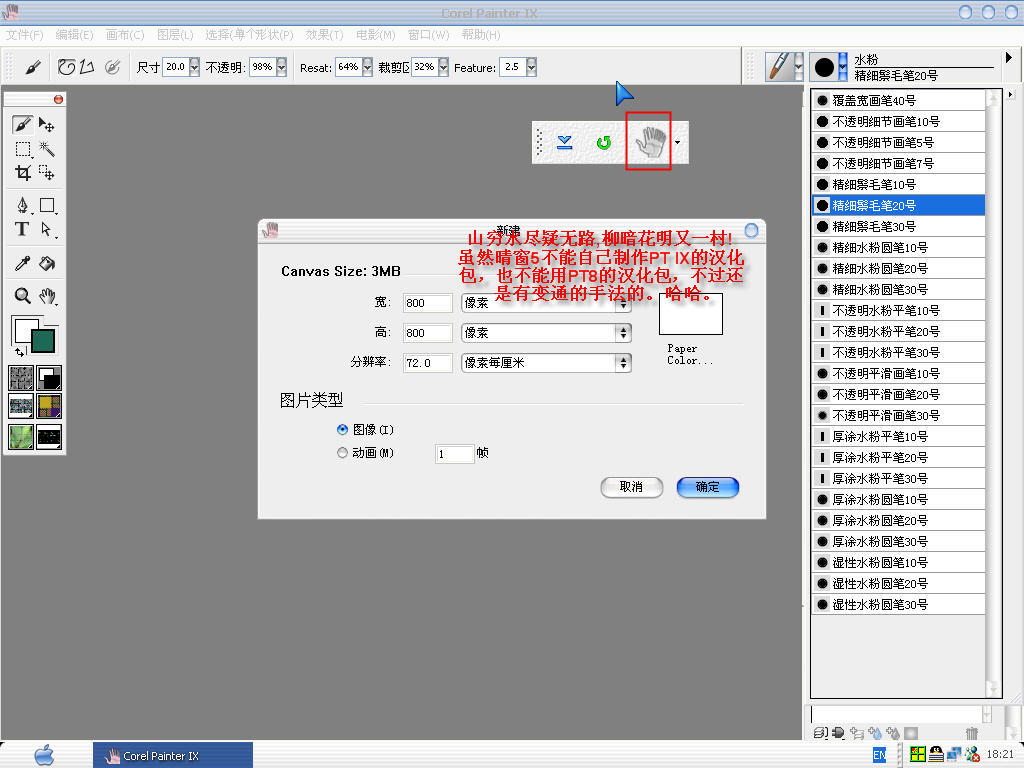Swap main and additional colors arrow

coord(20,352)
